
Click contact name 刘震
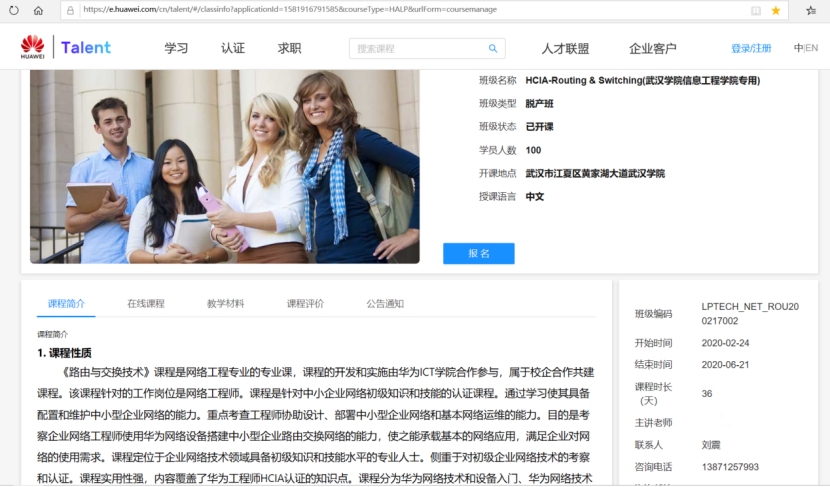711,445
